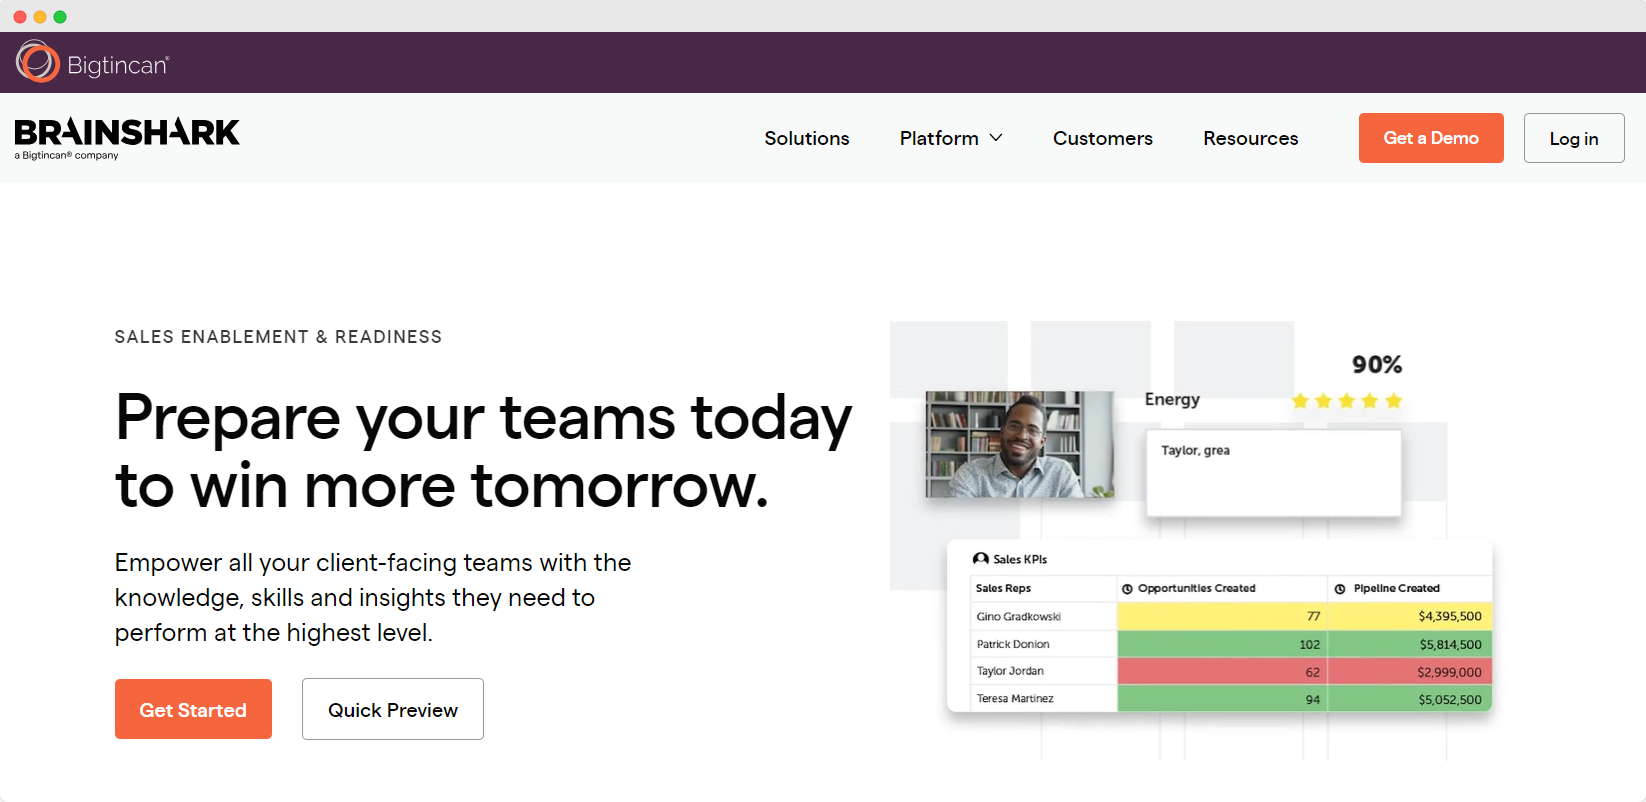
Task: Click the Get a Demo button
Action: coord(1431,138)
